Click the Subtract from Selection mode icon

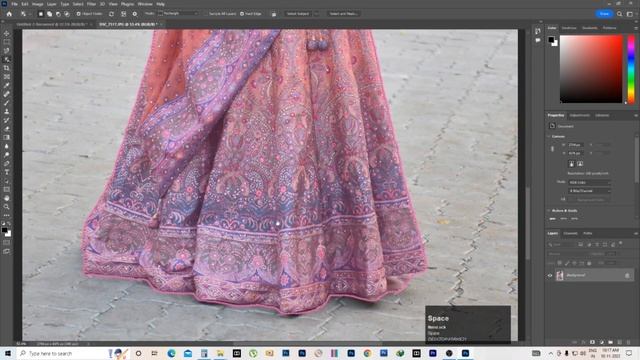coord(58,14)
